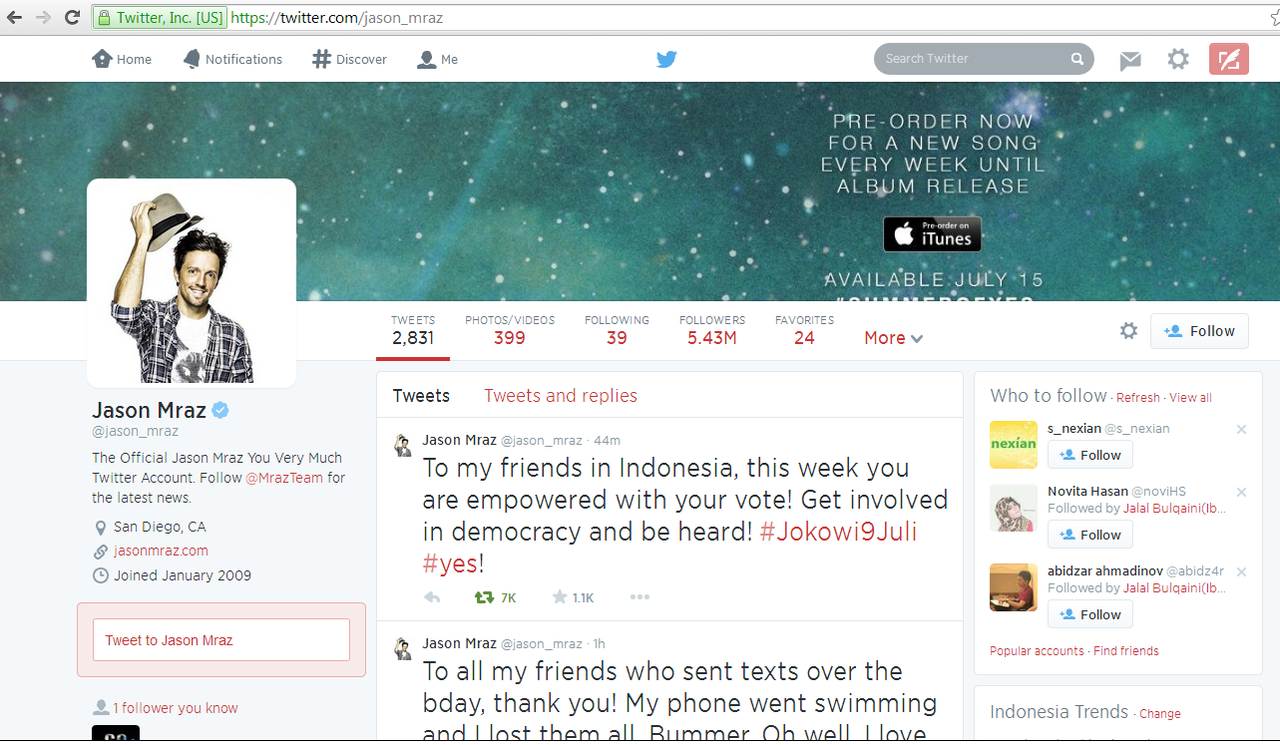Click the verified badge next to Jason Mraz
The width and height of the screenshot is (1280, 745).
pos(222,410)
